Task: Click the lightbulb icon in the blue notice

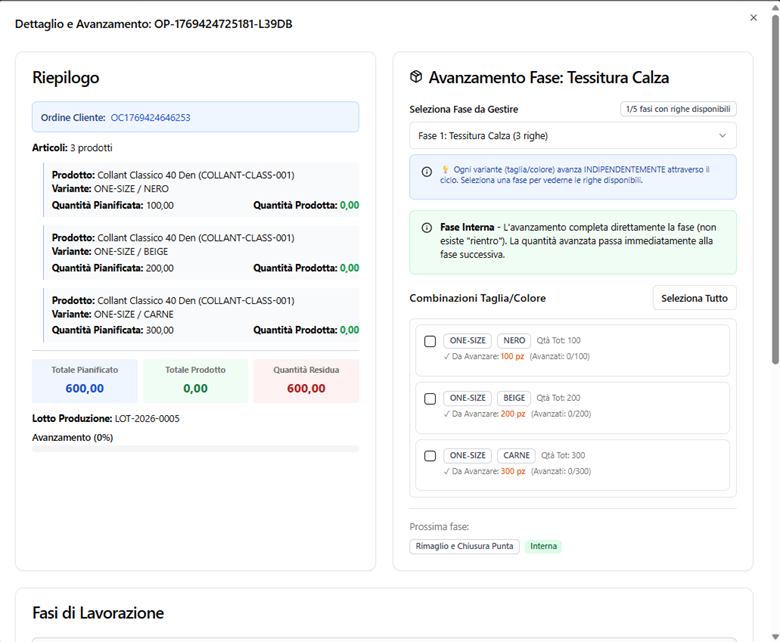Action: tap(446, 170)
